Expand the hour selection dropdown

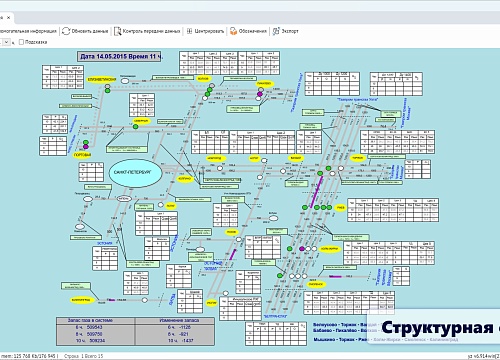point(7,42)
